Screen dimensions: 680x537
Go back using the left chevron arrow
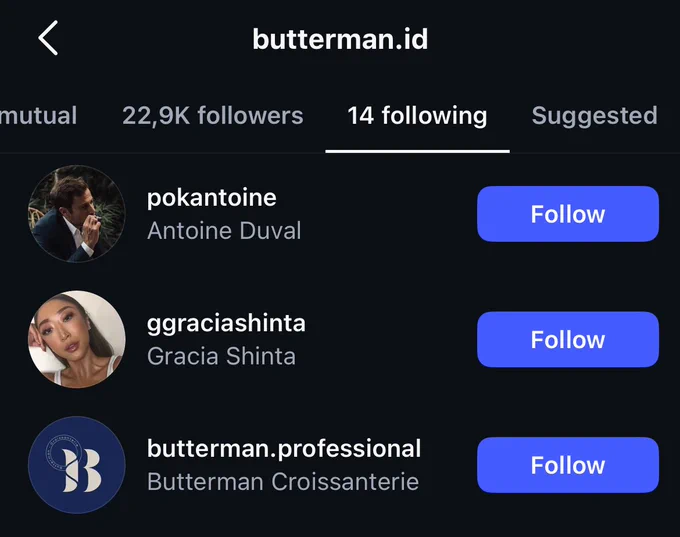[x=48, y=38]
